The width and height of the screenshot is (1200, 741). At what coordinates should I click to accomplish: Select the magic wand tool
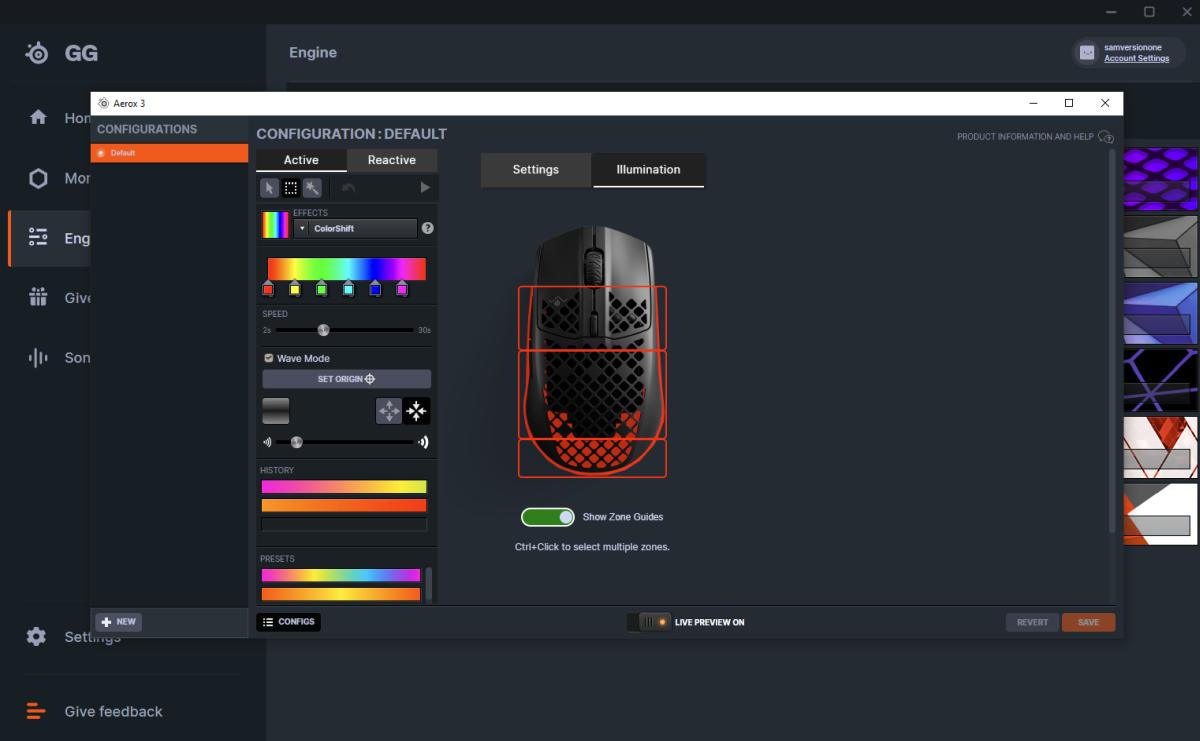click(x=312, y=188)
